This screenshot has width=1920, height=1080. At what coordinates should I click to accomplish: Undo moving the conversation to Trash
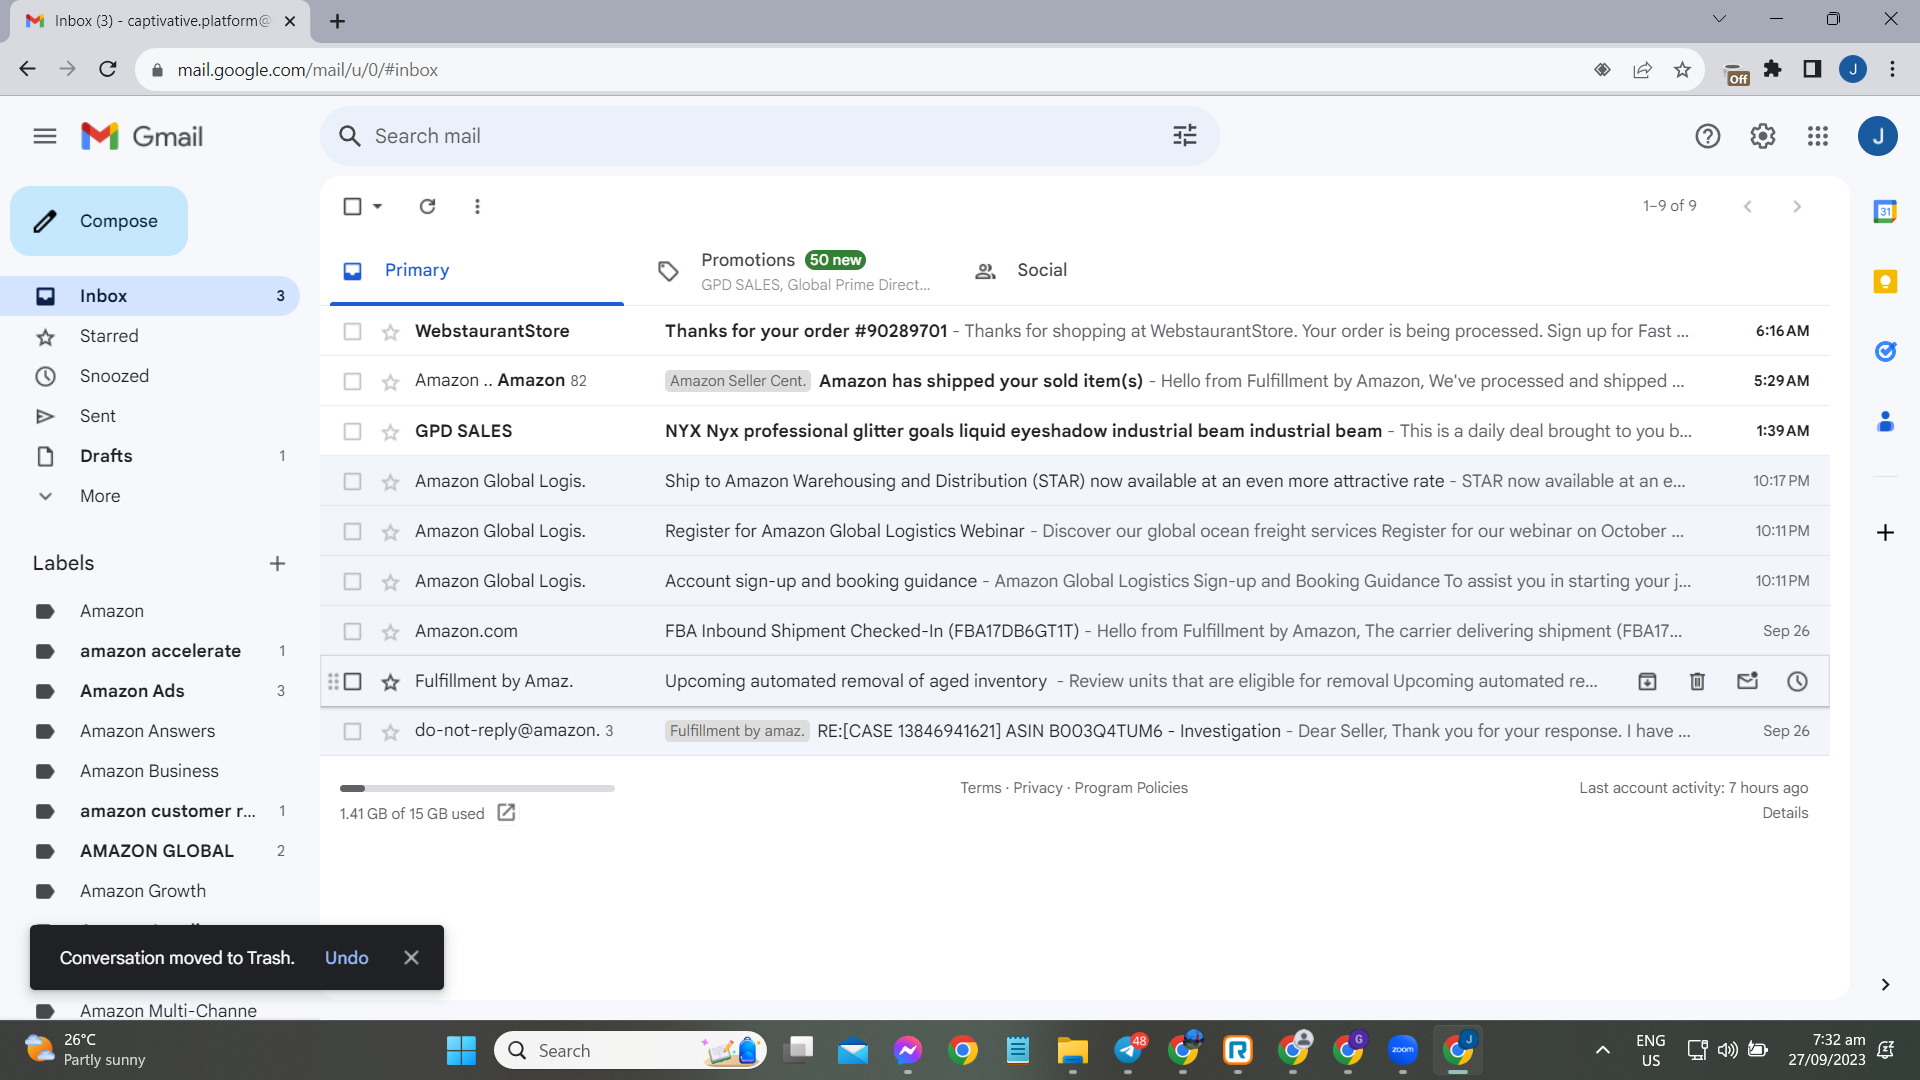click(x=347, y=958)
